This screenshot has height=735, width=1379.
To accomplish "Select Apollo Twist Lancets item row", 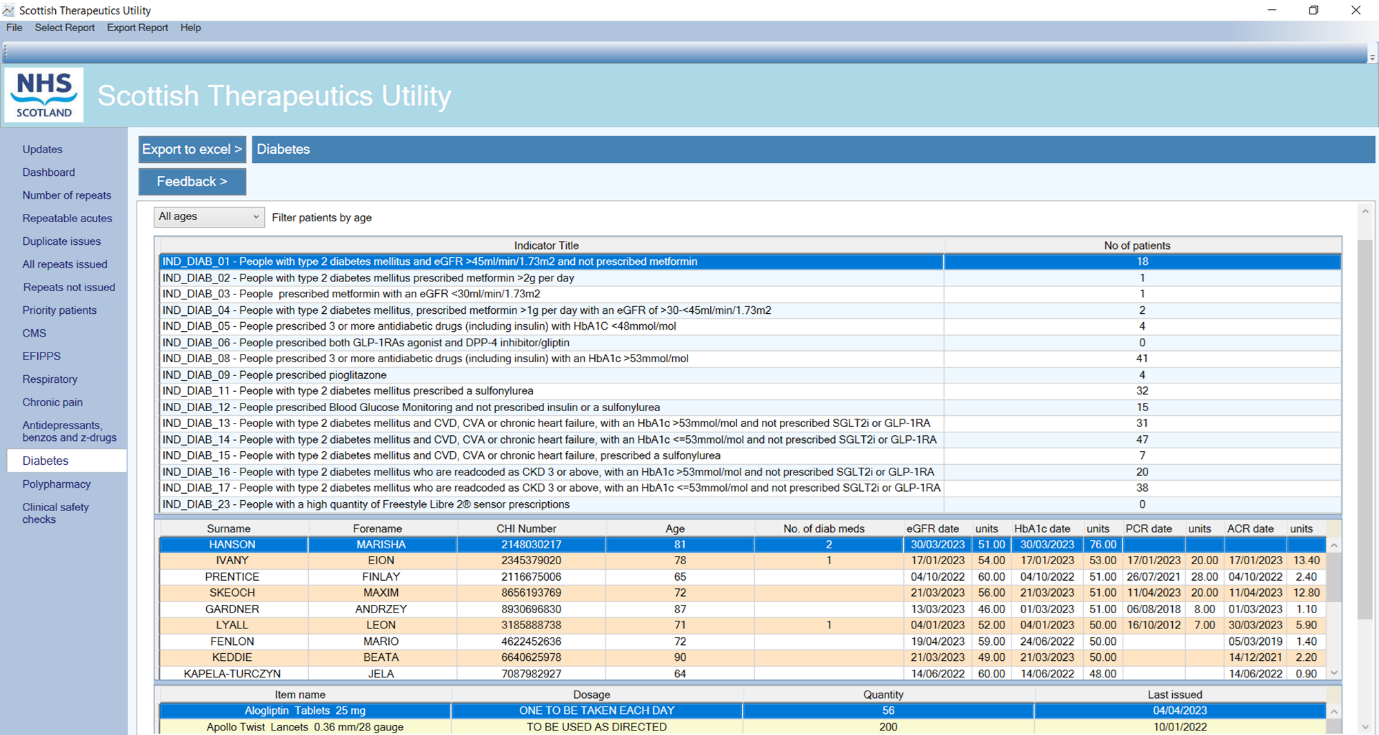I will point(305,727).
